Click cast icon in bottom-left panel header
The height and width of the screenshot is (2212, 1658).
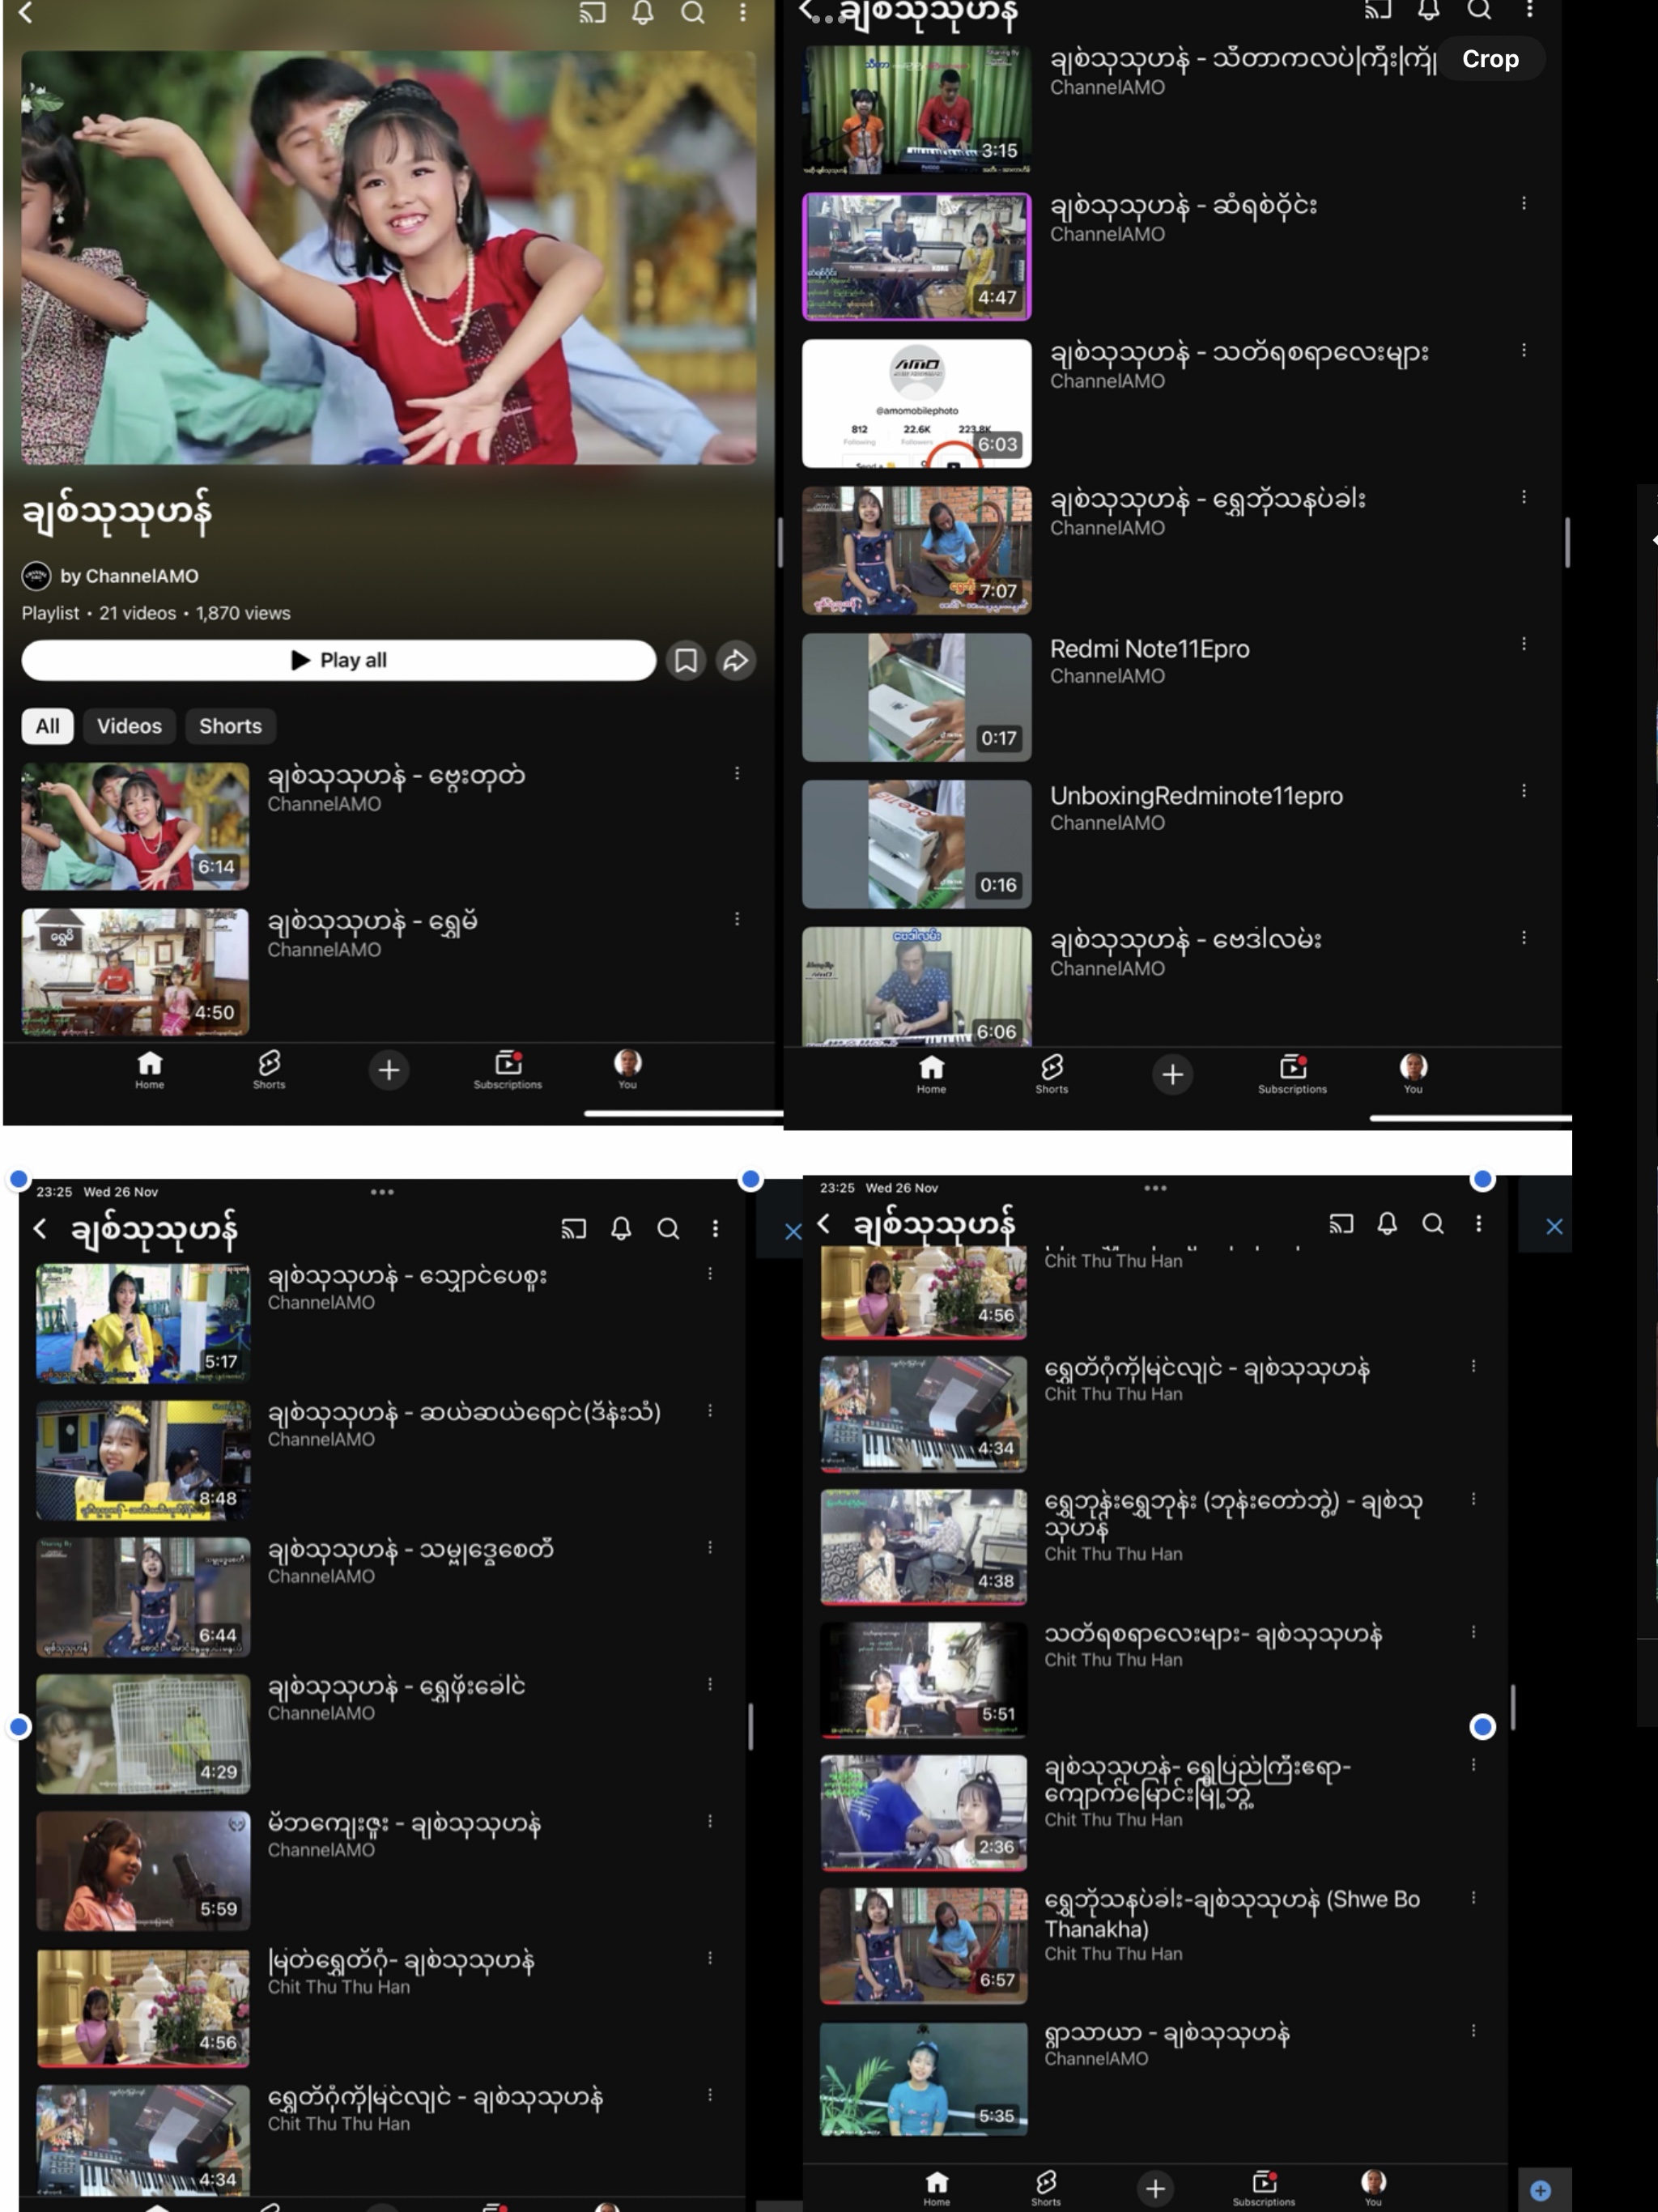(x=574, y=1228)
